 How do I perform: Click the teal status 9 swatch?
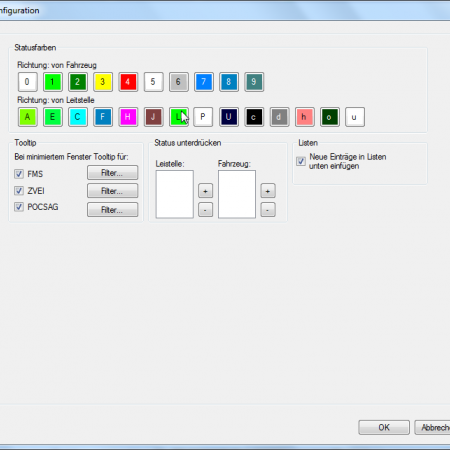[x=254, y=82]
